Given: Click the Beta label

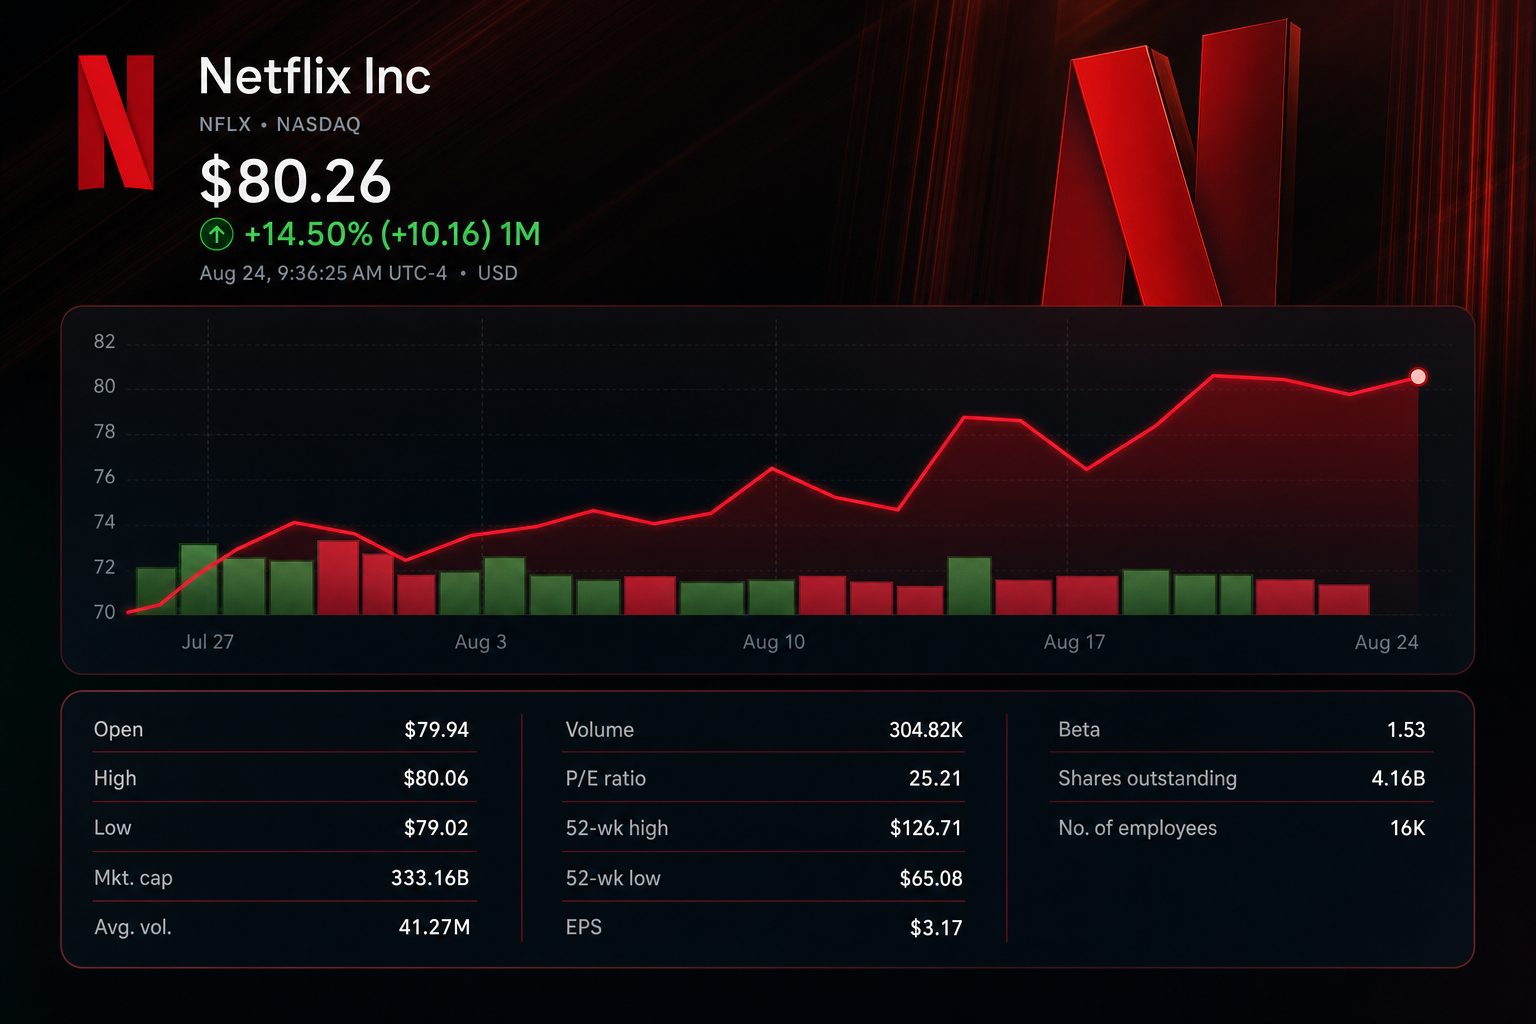Looking at the screenshot, I should 1079,730.
